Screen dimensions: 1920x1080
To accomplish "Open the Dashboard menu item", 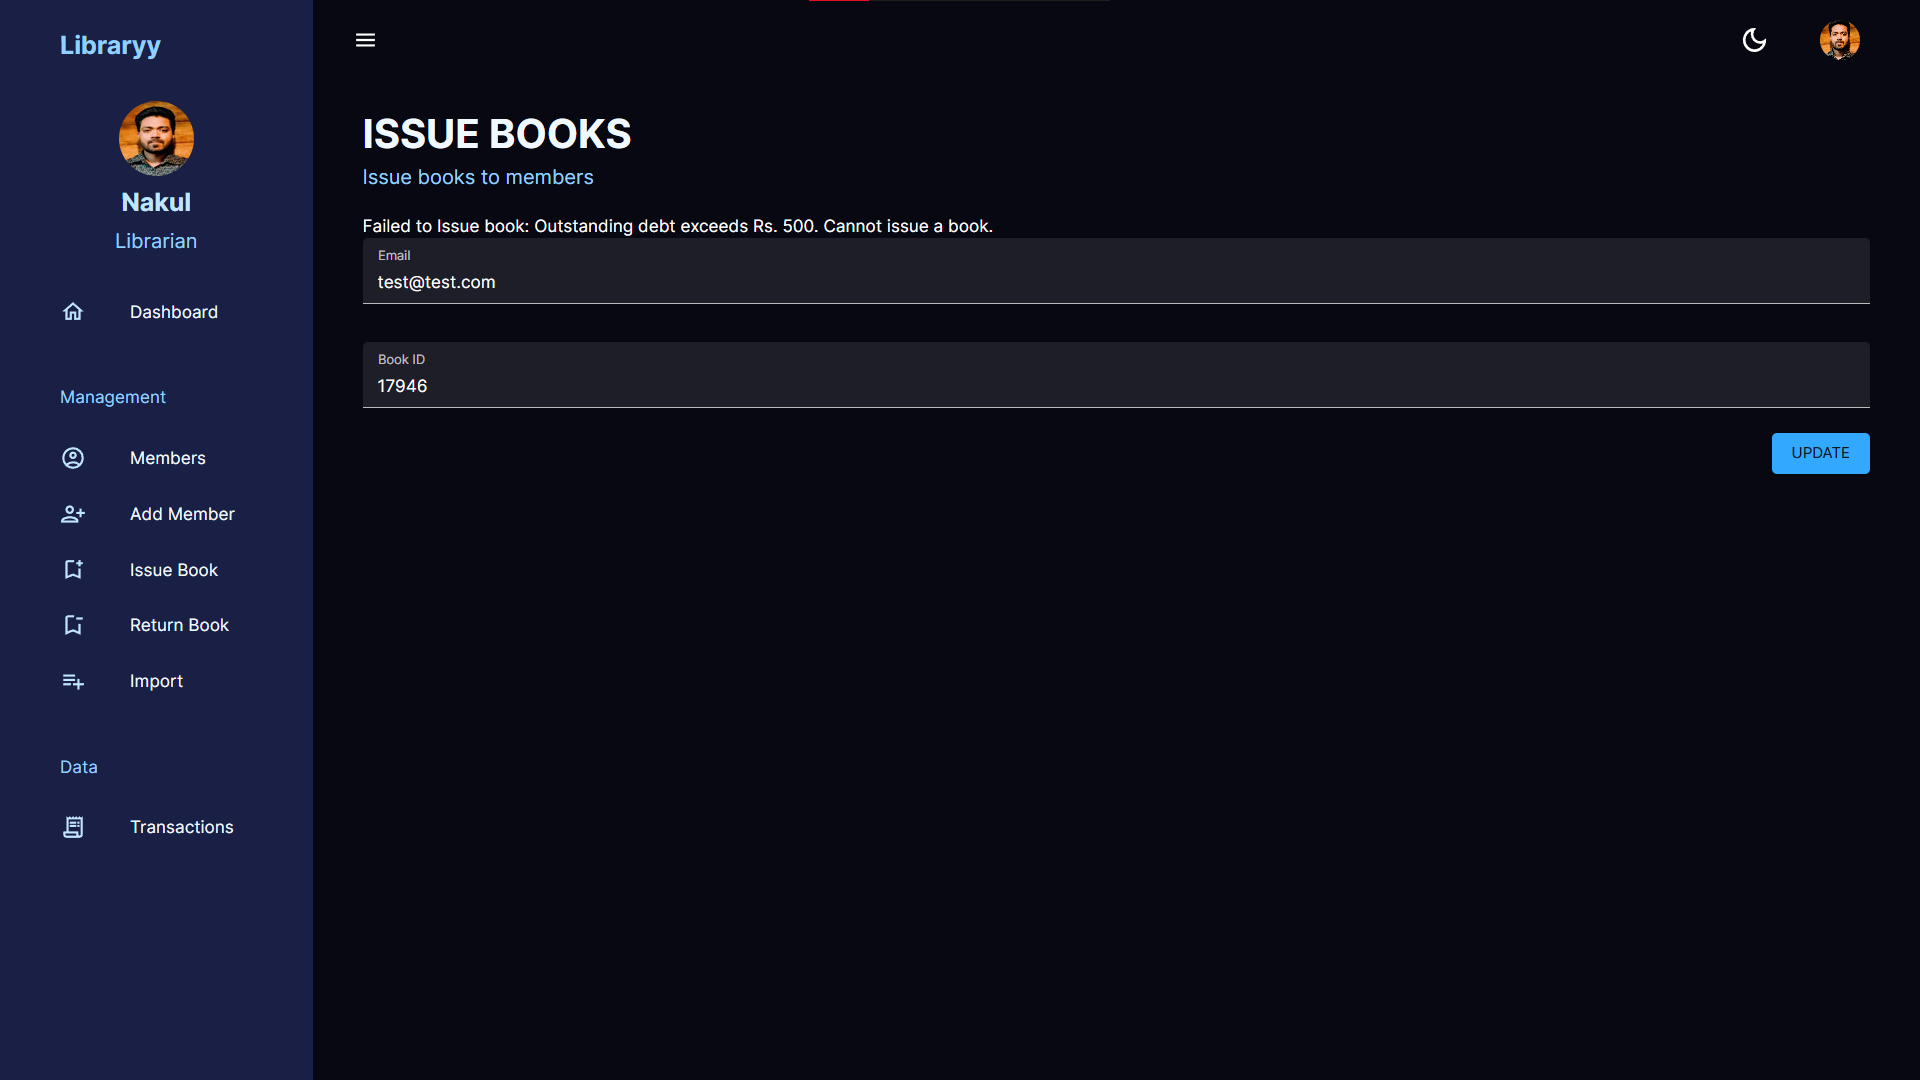I will point(174,312).
